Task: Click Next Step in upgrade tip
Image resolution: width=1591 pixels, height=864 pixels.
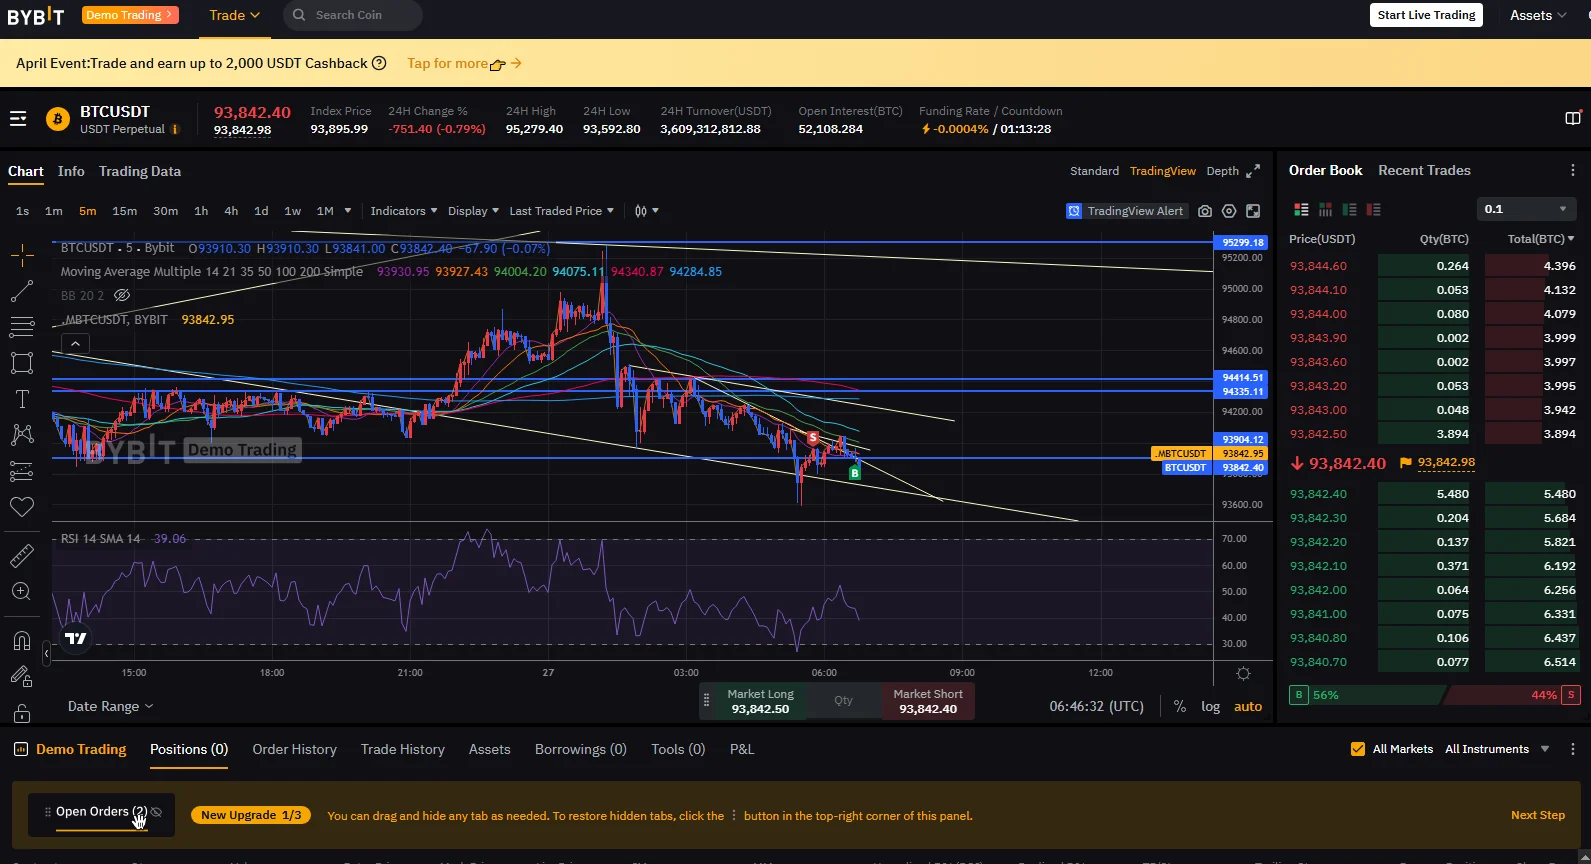Action: (x=1538, y=815)
